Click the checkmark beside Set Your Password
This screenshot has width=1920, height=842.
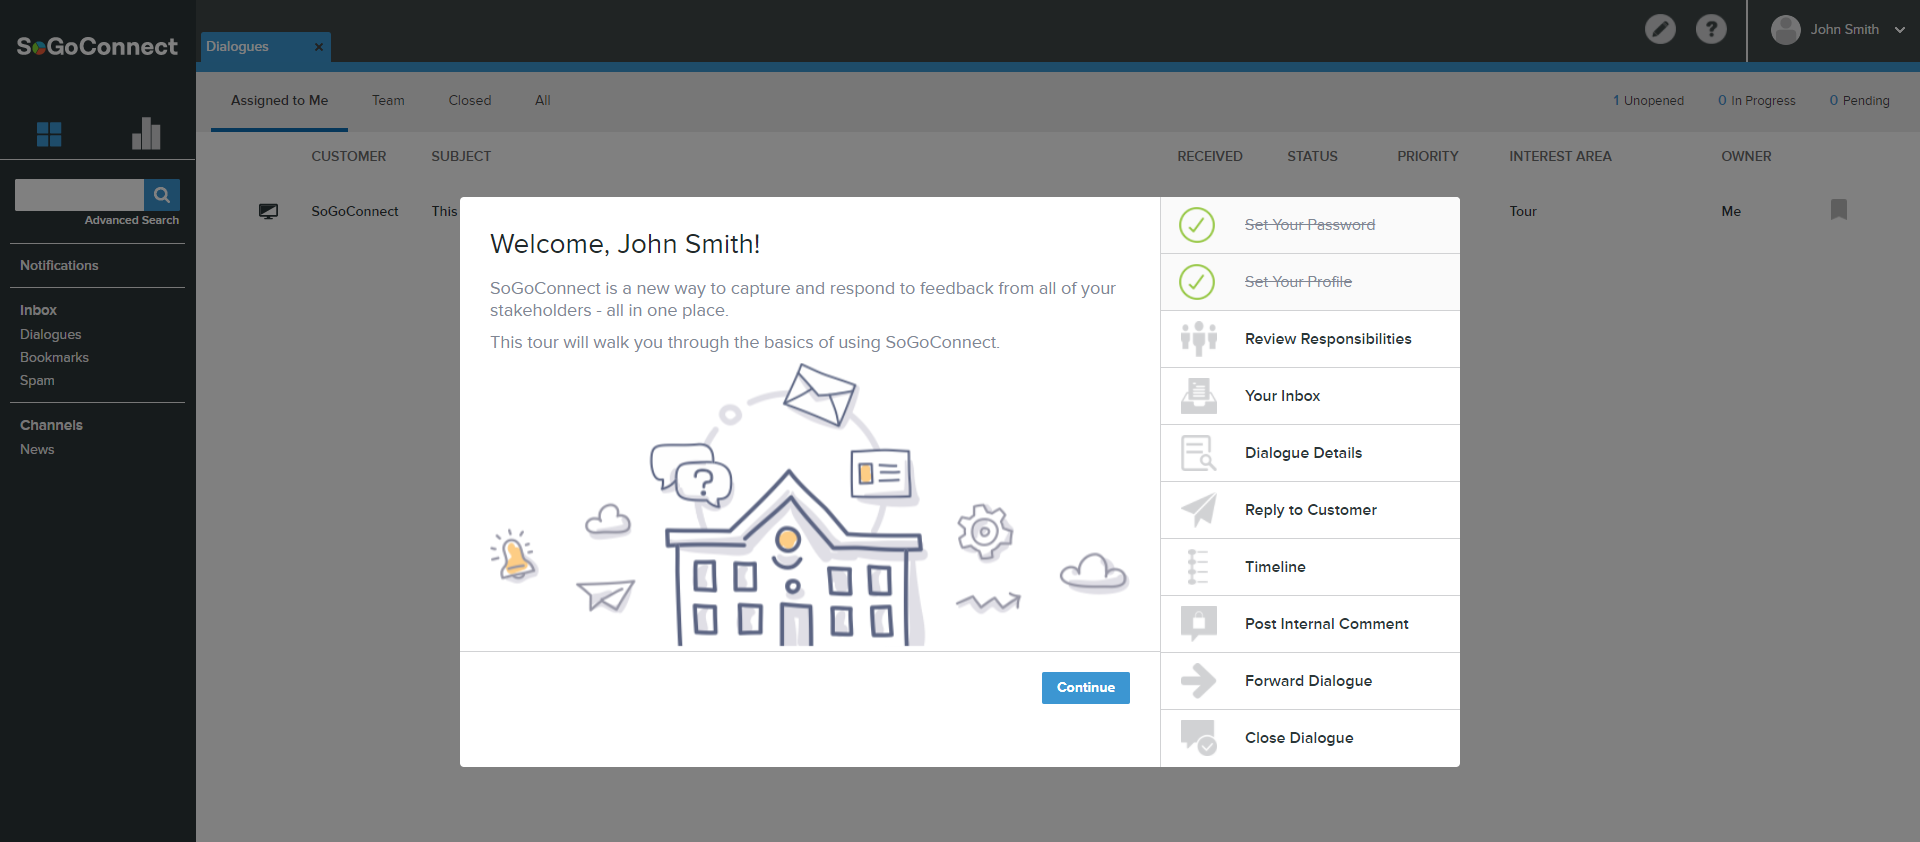coord(1196,225)
